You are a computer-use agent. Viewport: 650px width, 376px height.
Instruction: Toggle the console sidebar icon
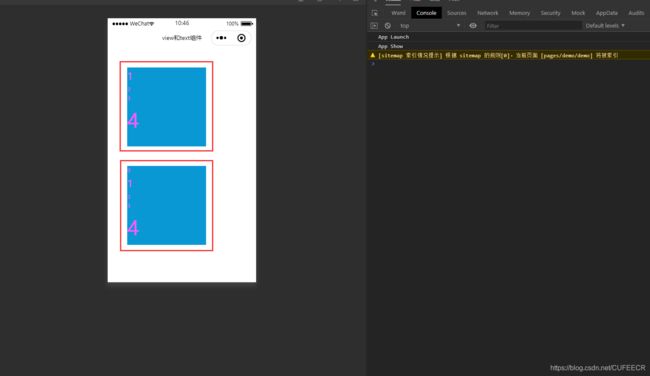tap(374, 26)
